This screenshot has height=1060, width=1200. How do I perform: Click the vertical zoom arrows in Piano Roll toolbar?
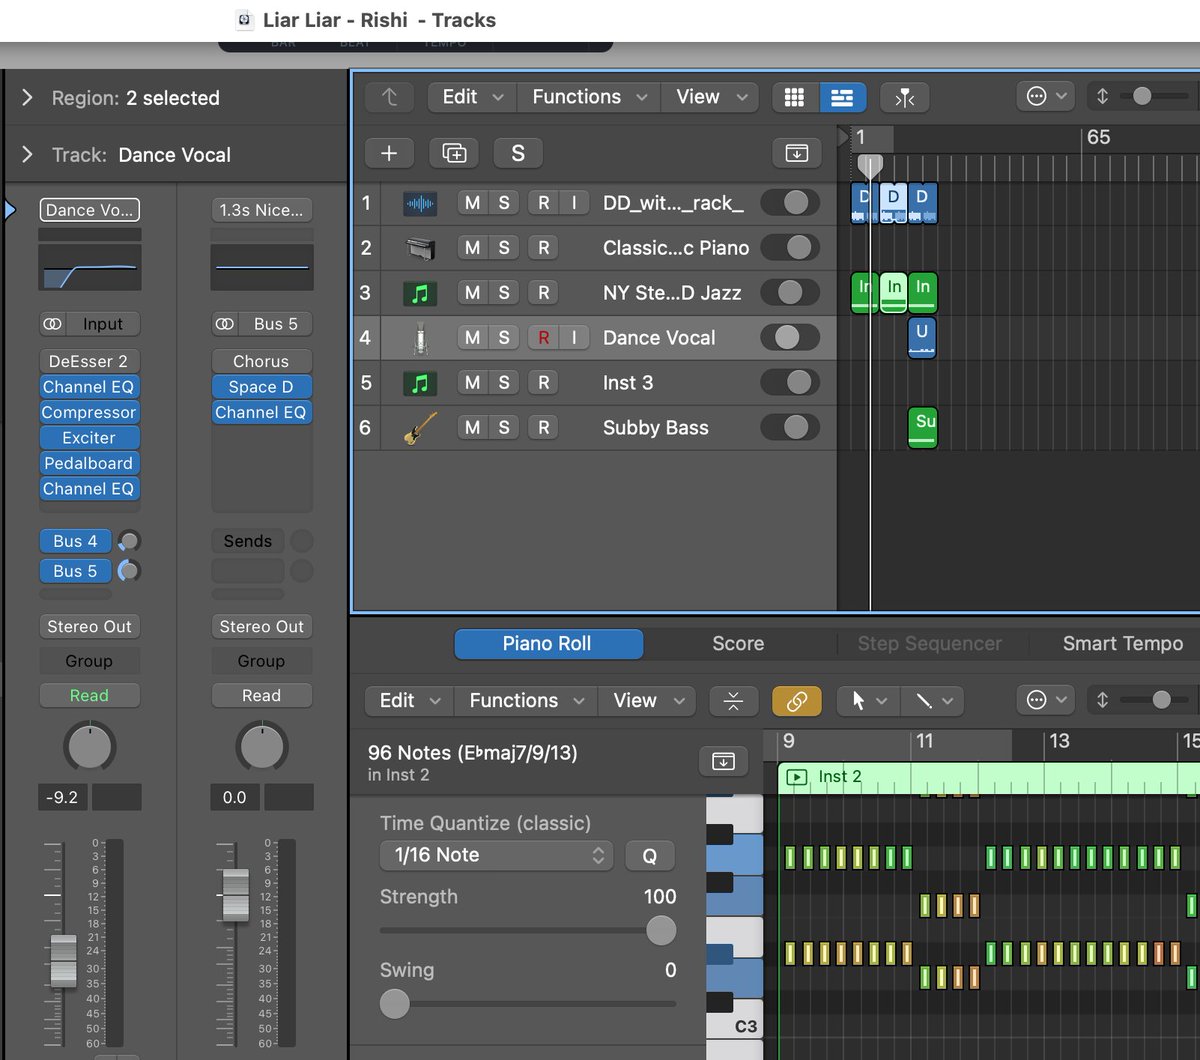[1103, 701]
